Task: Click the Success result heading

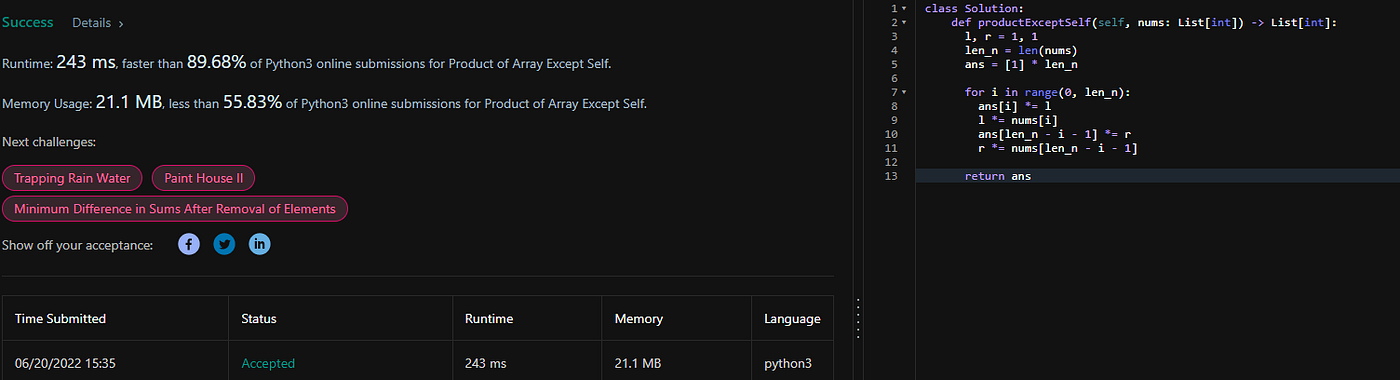Action: coord(28,22)
